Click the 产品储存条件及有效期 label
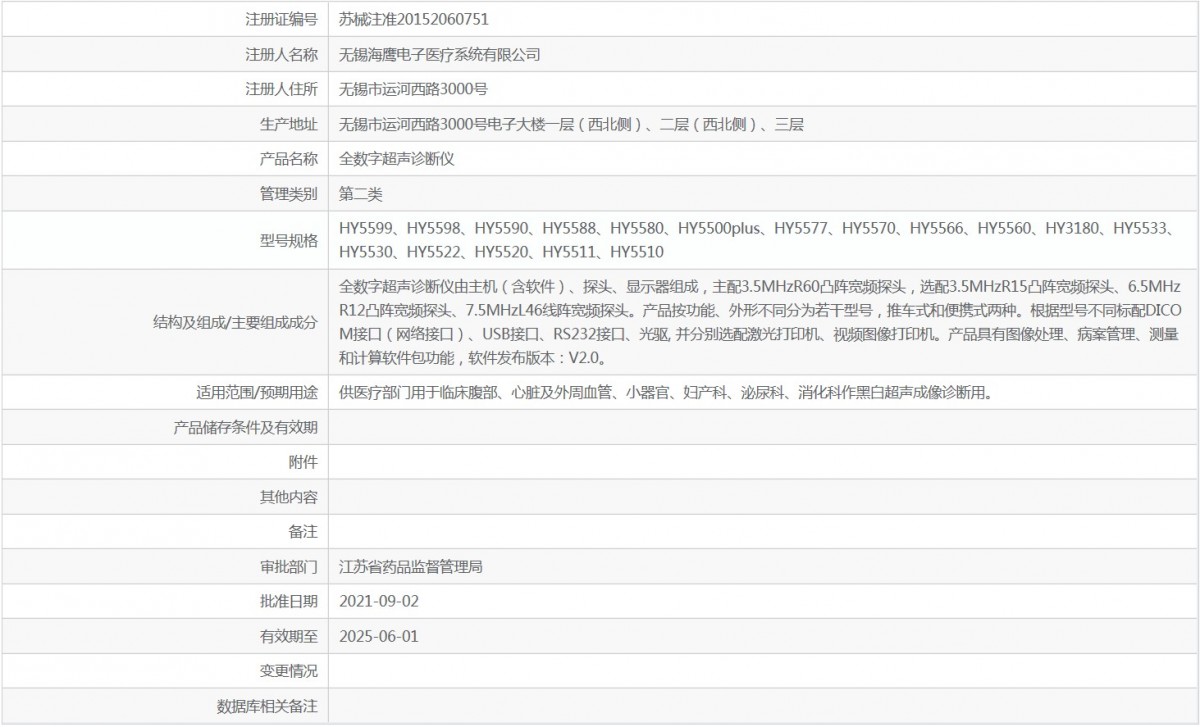This screenshot has height=727, width=1200. pos(246,427)
